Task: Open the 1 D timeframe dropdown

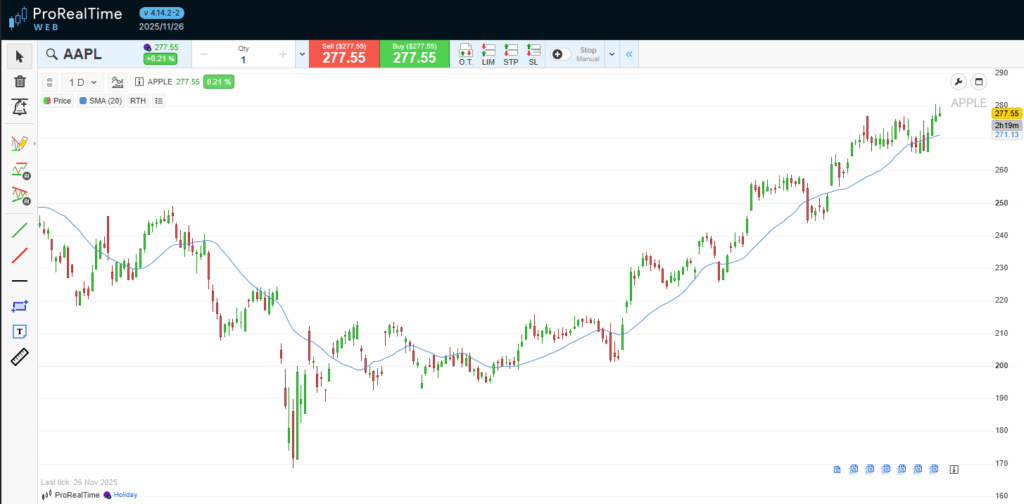Action: 82,82
